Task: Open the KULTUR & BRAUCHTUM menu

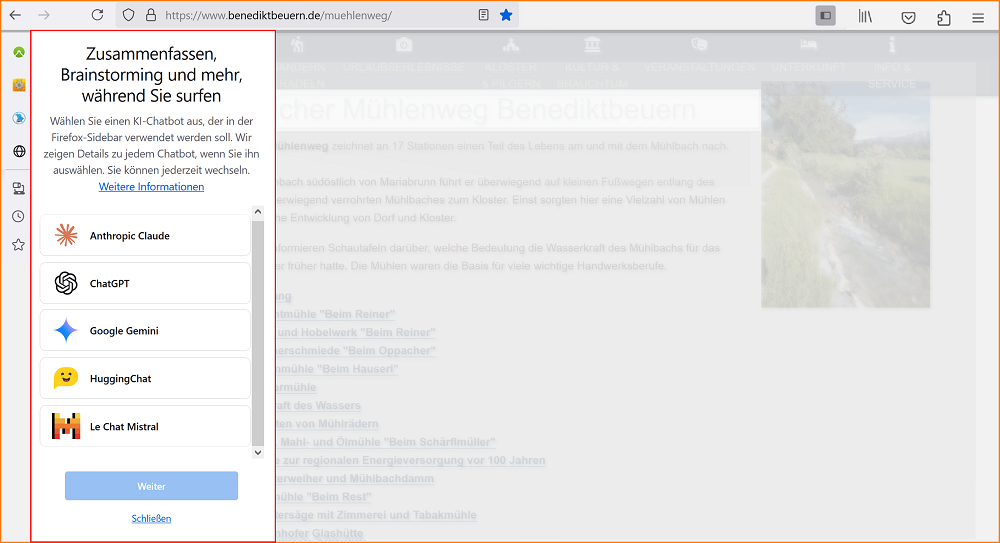Action: coord(592,63)
